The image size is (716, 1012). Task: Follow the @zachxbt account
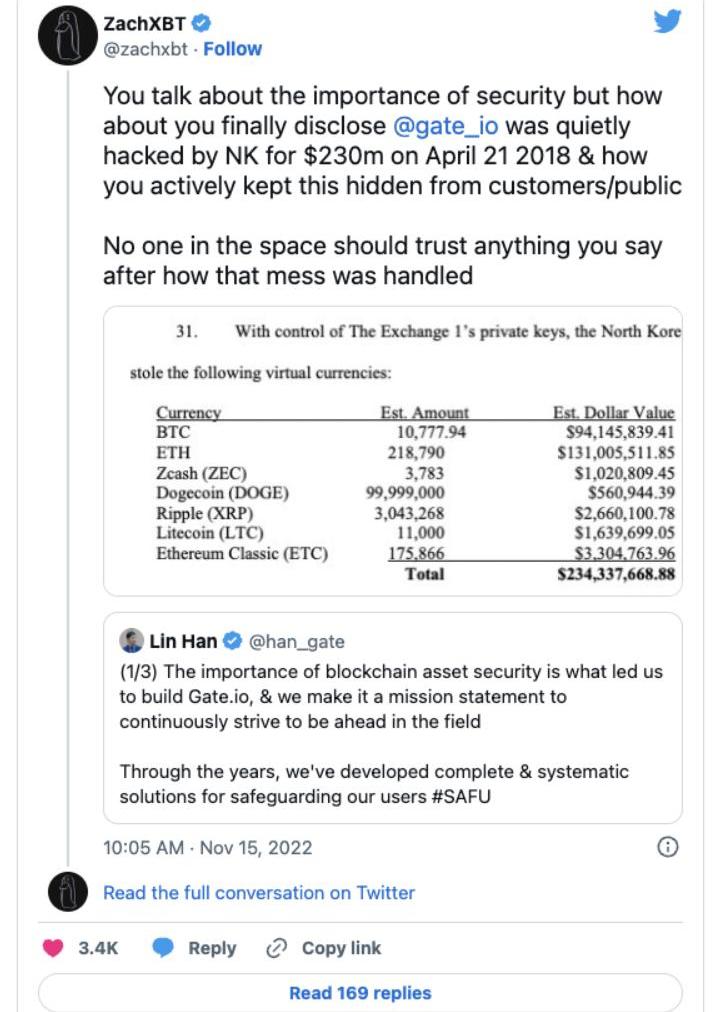[x=232, y=49]
